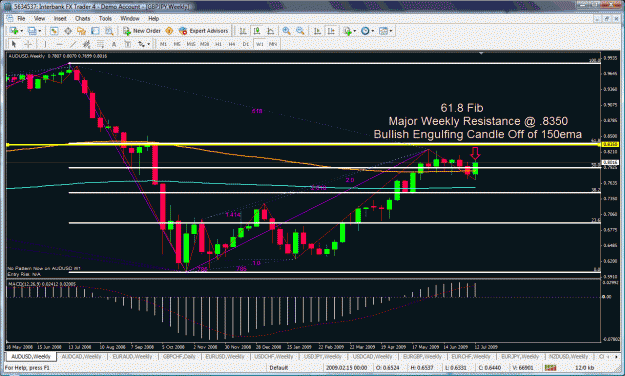The height and width of the screenshot is (376, 625).
Task: Expand the New Chart dropdown arrow
Action: pyautogui.click(x=22, y=31)
